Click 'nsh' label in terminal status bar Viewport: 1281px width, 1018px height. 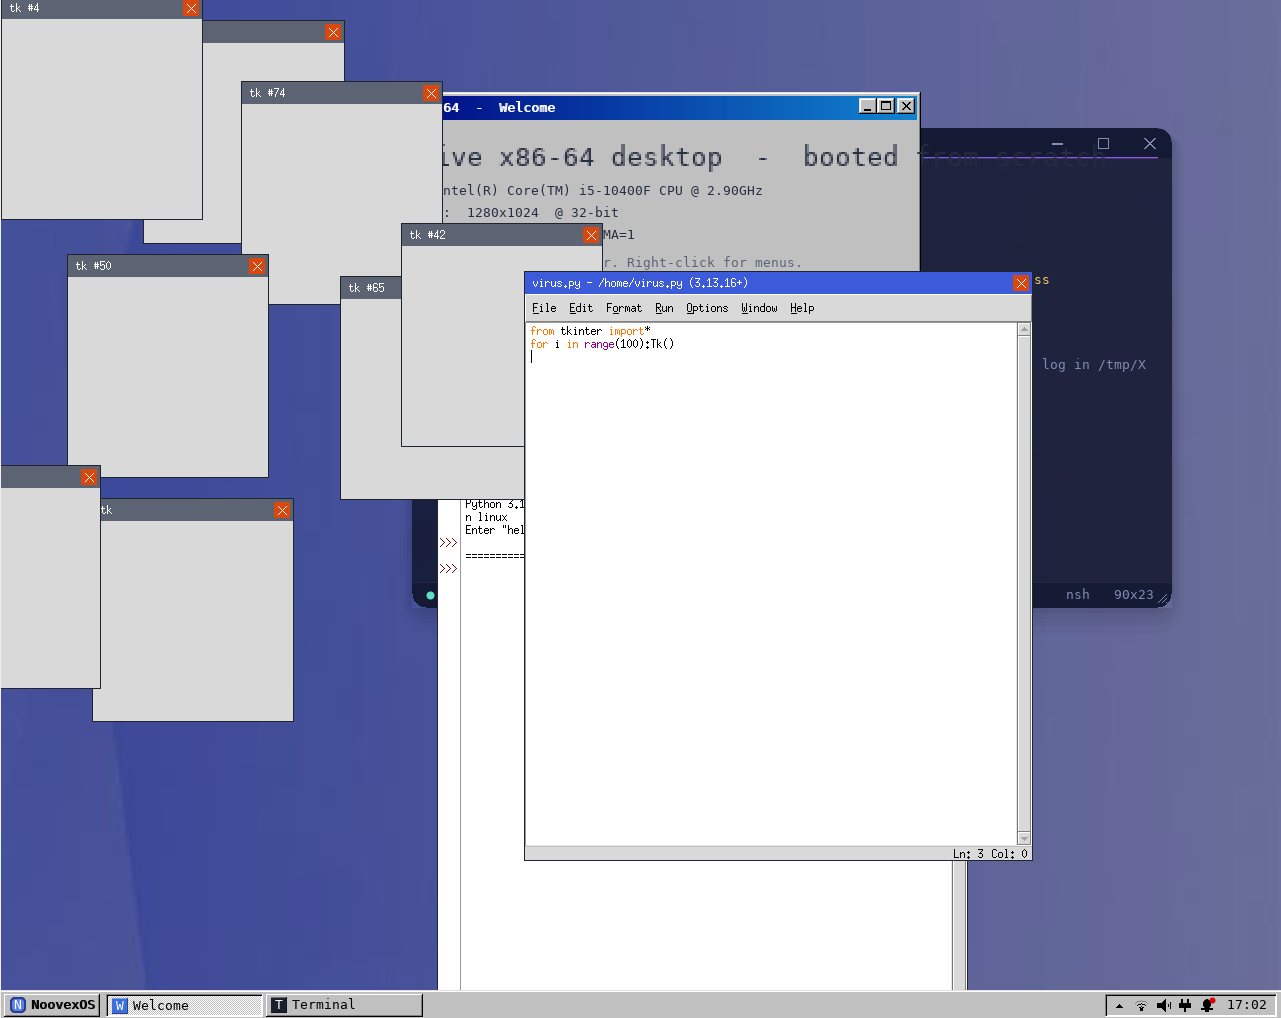(x=1077, y=594)
